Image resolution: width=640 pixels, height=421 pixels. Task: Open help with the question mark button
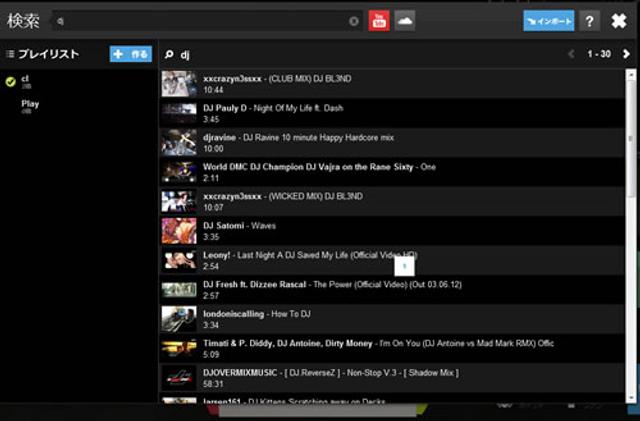tap(590, 21)
